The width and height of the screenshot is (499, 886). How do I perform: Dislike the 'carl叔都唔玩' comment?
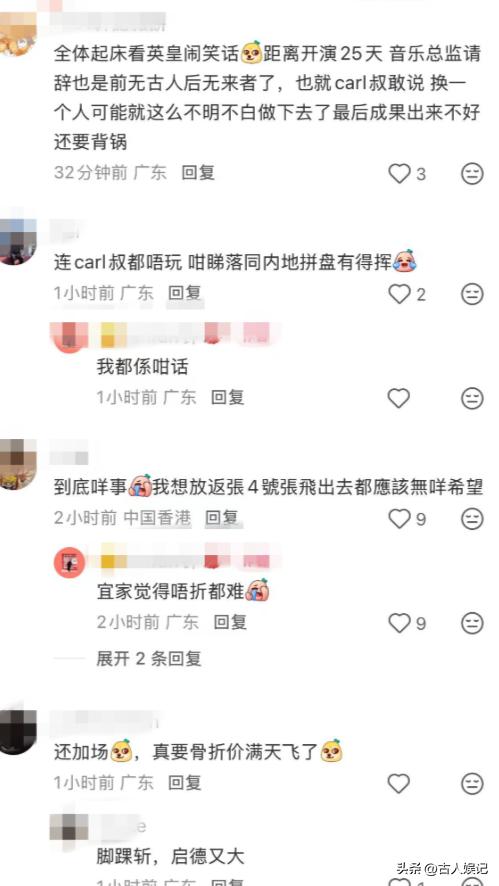tap(472, 294)
